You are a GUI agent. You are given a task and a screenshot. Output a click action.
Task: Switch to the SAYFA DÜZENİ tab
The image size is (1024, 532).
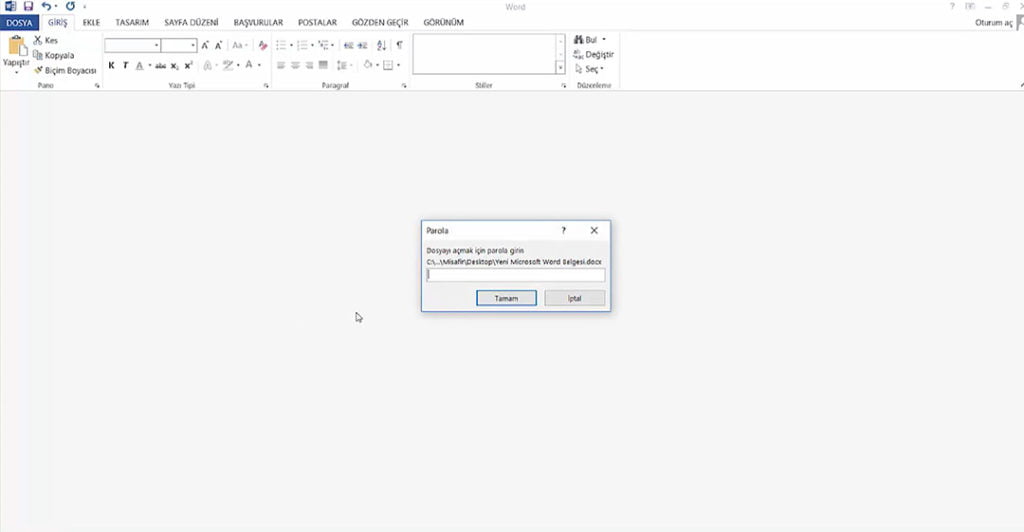pyautogui.click(x=190, y=22)
